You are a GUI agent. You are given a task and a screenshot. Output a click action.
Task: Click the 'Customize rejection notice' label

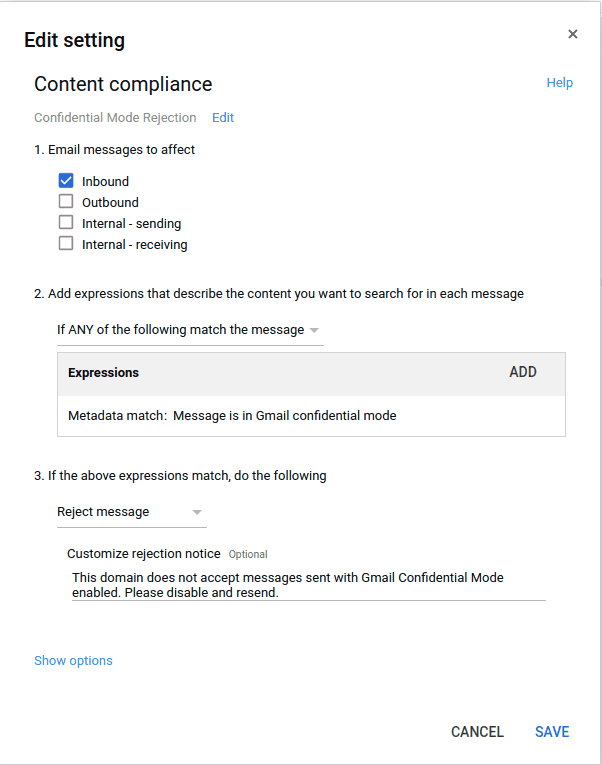[143, 554]
